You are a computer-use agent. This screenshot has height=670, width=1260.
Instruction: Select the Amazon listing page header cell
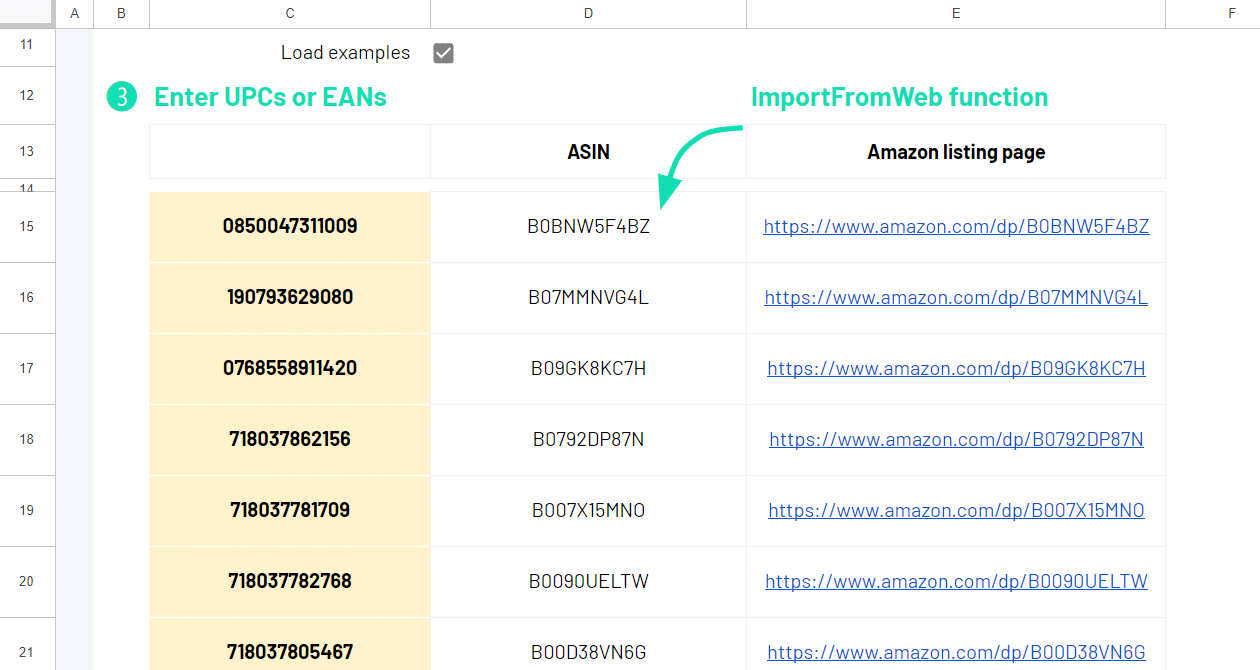click(956, 152)
